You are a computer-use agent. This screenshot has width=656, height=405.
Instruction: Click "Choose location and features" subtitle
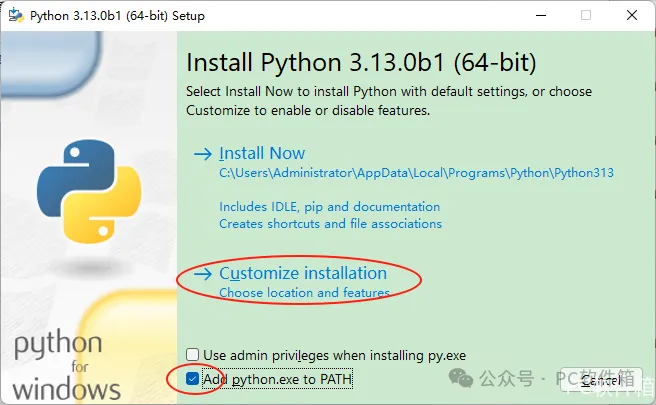click(305, 292)
